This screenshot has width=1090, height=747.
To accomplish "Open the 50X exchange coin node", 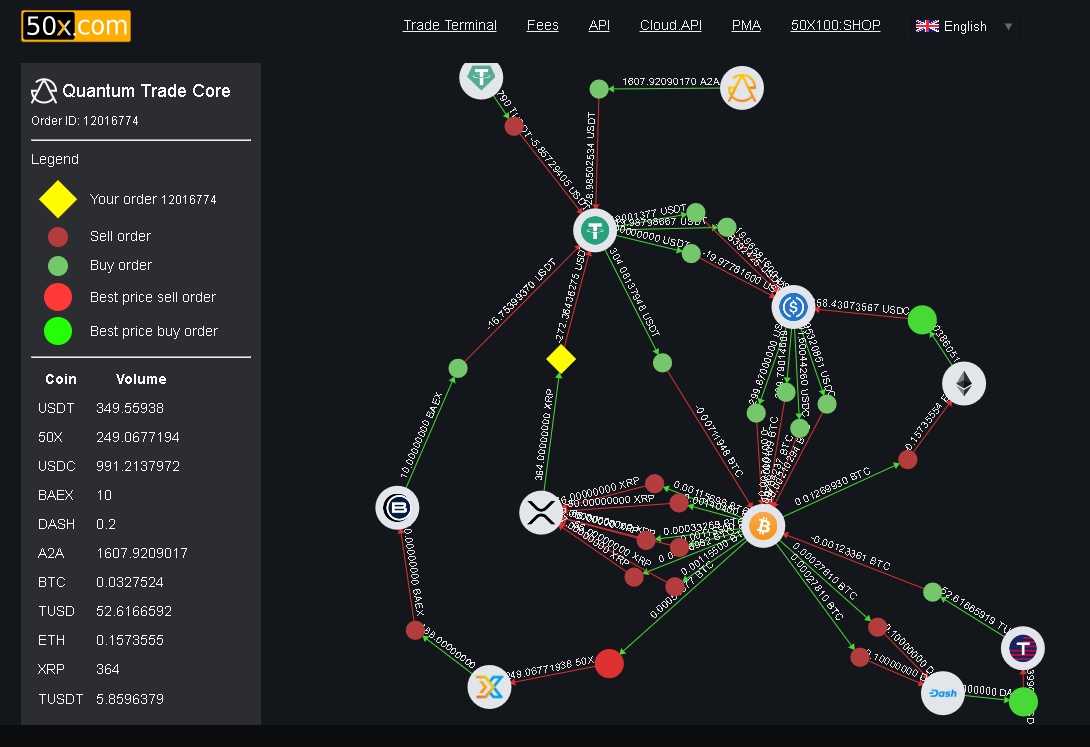I will click(489, 687).
